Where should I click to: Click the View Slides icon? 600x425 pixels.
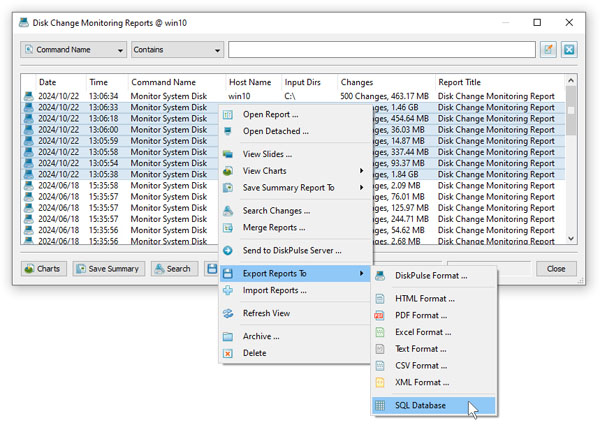(x=228, y=154)
